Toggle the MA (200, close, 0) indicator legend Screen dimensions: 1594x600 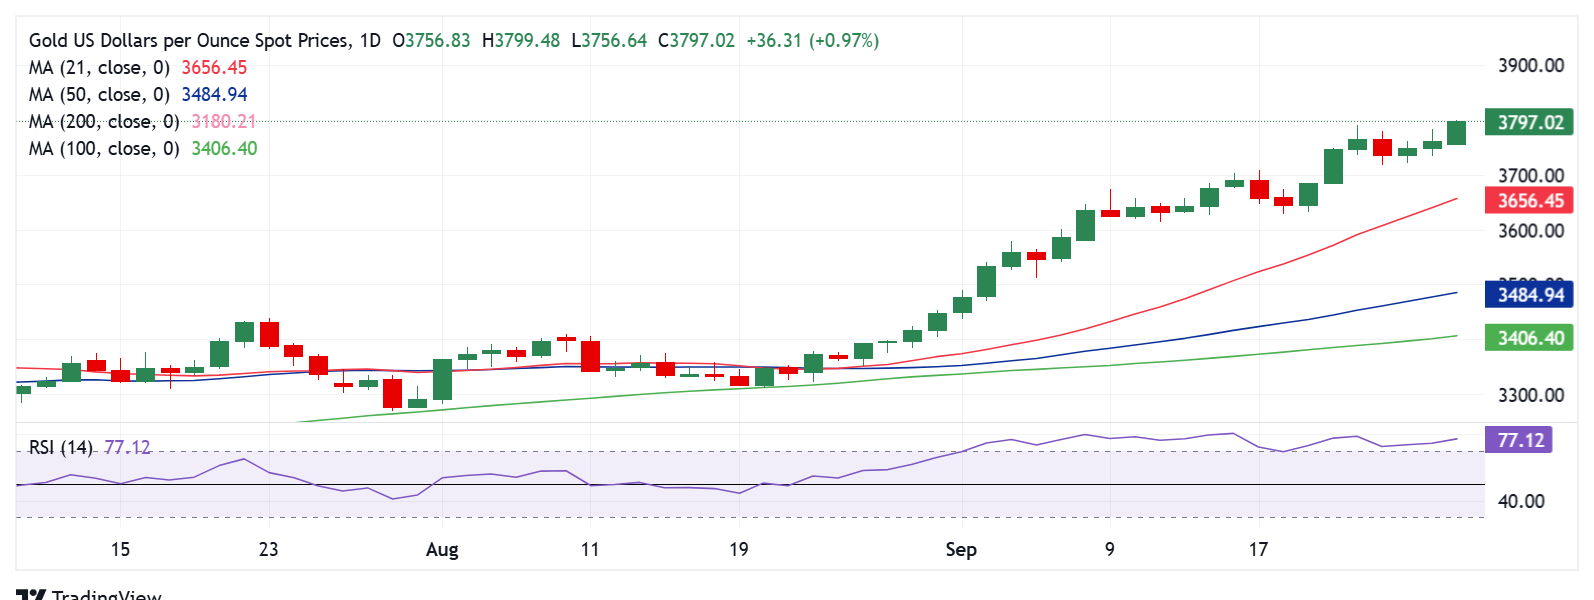point(104,122)
